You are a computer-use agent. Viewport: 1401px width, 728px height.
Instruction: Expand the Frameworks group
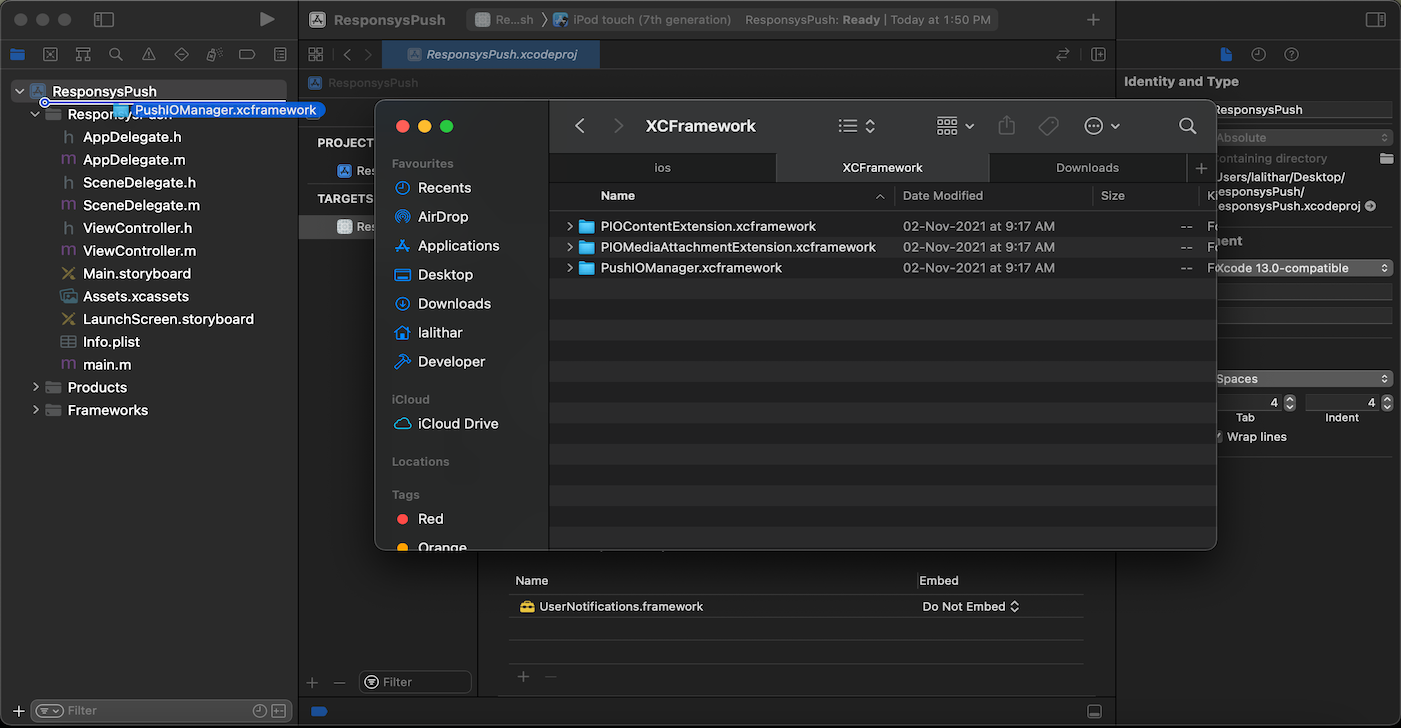pos(36,410)
